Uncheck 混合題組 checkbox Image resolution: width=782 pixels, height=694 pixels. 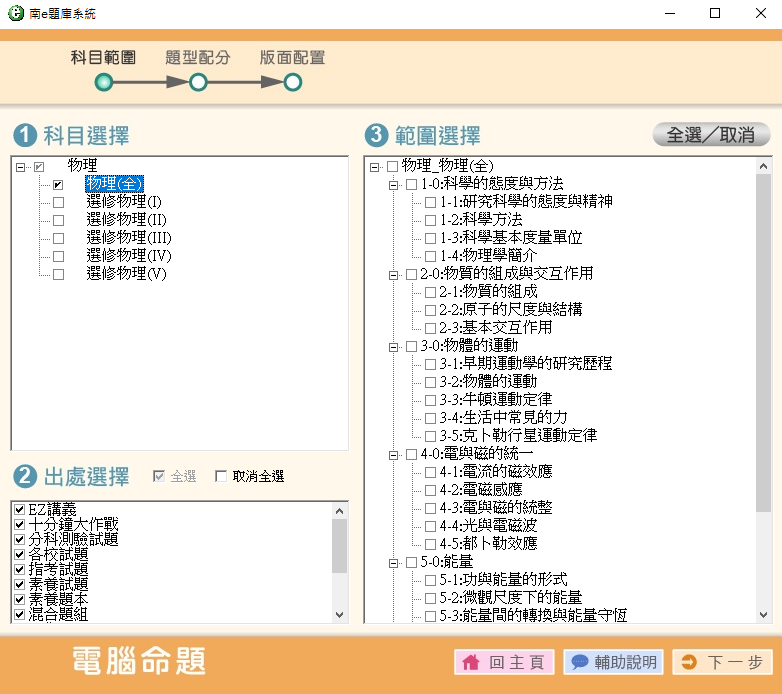(x=19, y=614)
